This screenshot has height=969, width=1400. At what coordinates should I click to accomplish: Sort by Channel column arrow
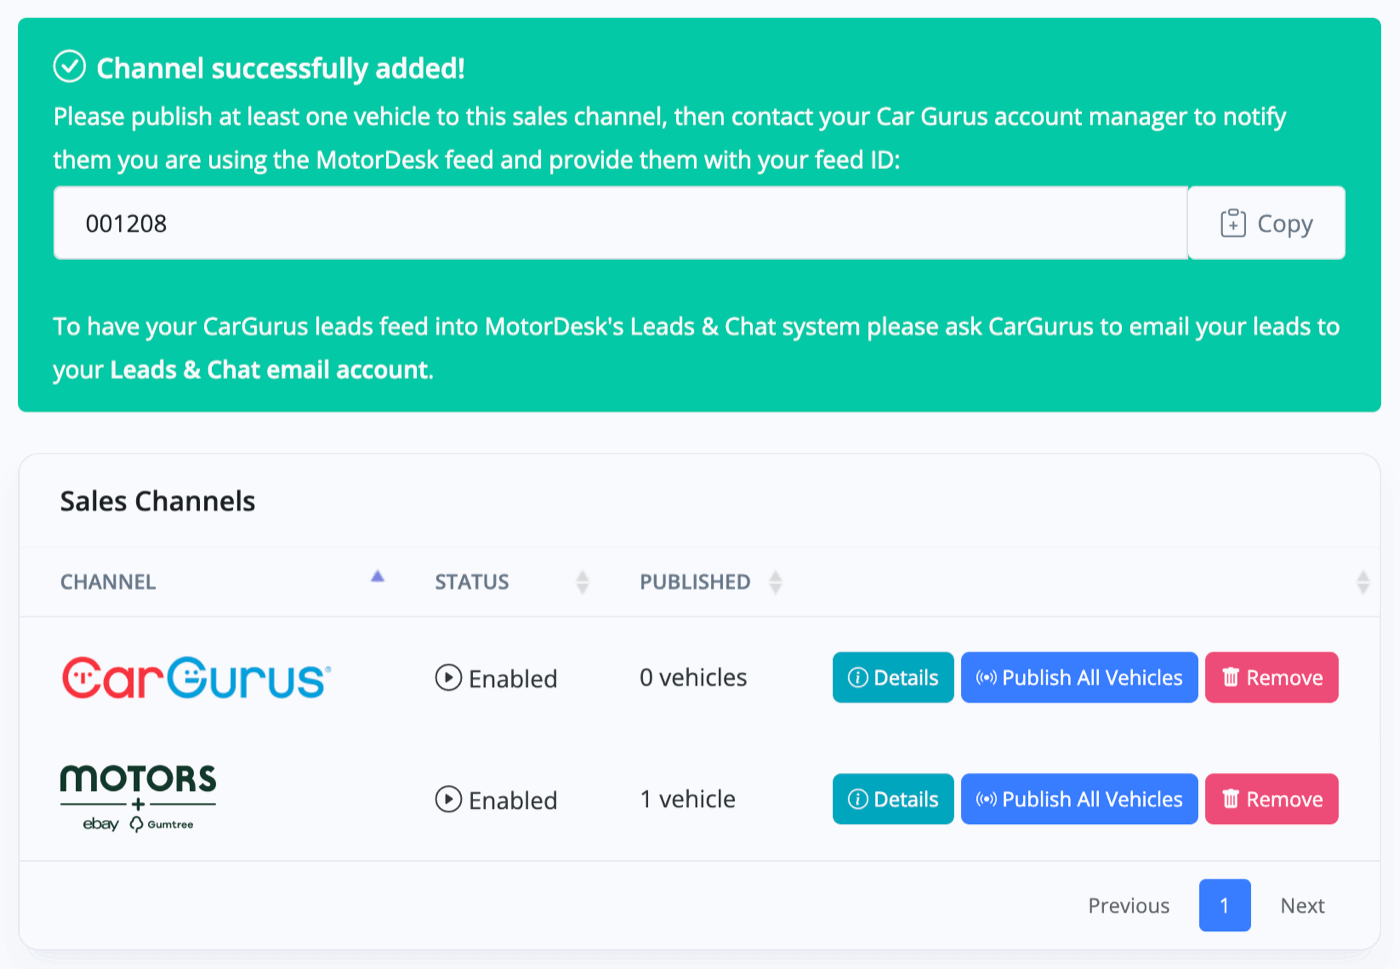pyautogui.click(x=377, y=577)
